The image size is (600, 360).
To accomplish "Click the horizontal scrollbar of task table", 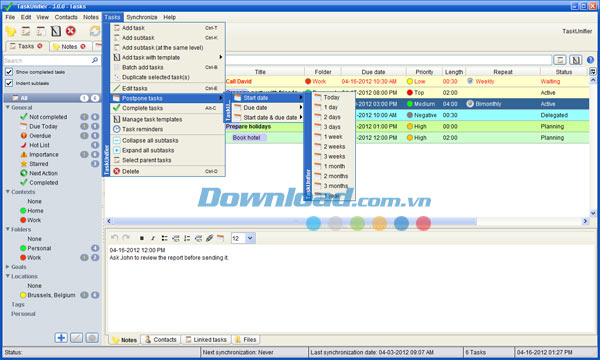I will (x=295, y=221).
